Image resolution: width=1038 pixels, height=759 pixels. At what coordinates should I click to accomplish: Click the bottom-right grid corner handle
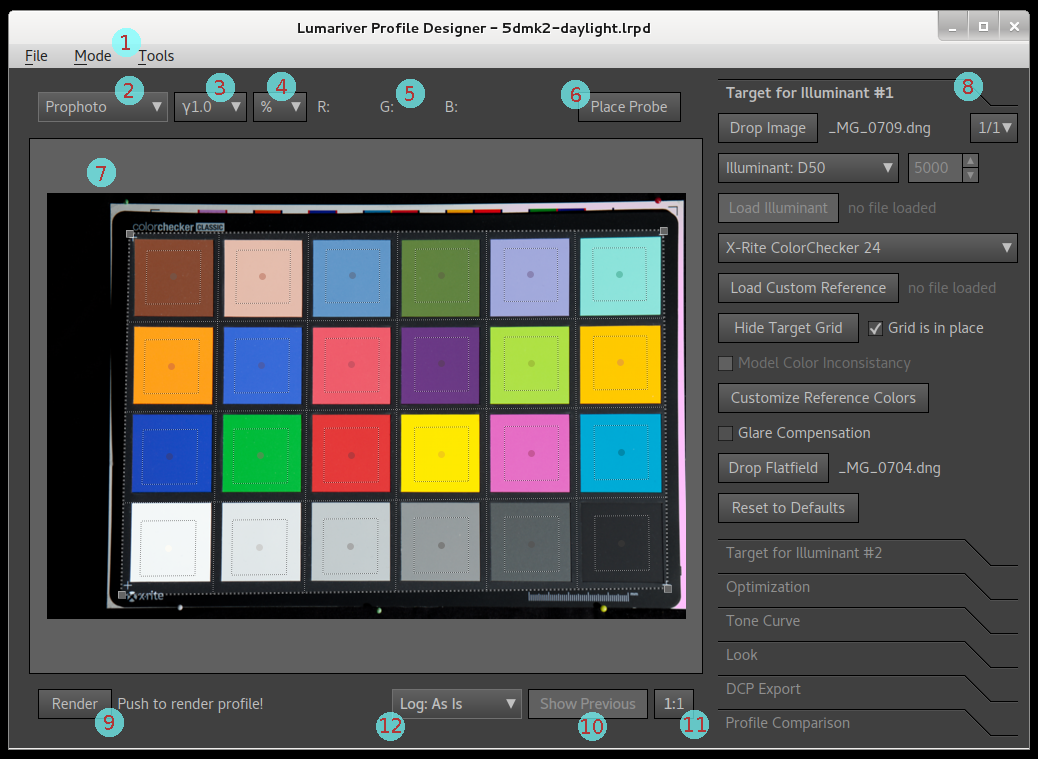tap(668, 588)
